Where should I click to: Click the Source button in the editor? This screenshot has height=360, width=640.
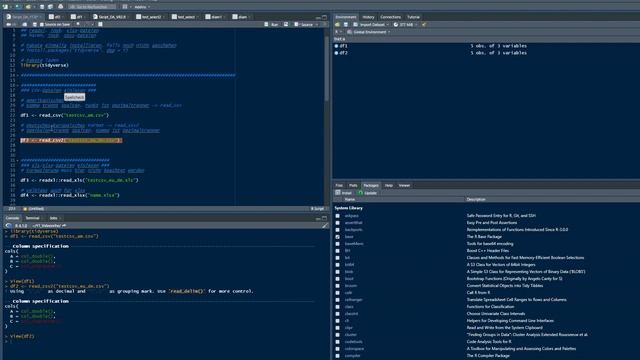tap(304, 24)
